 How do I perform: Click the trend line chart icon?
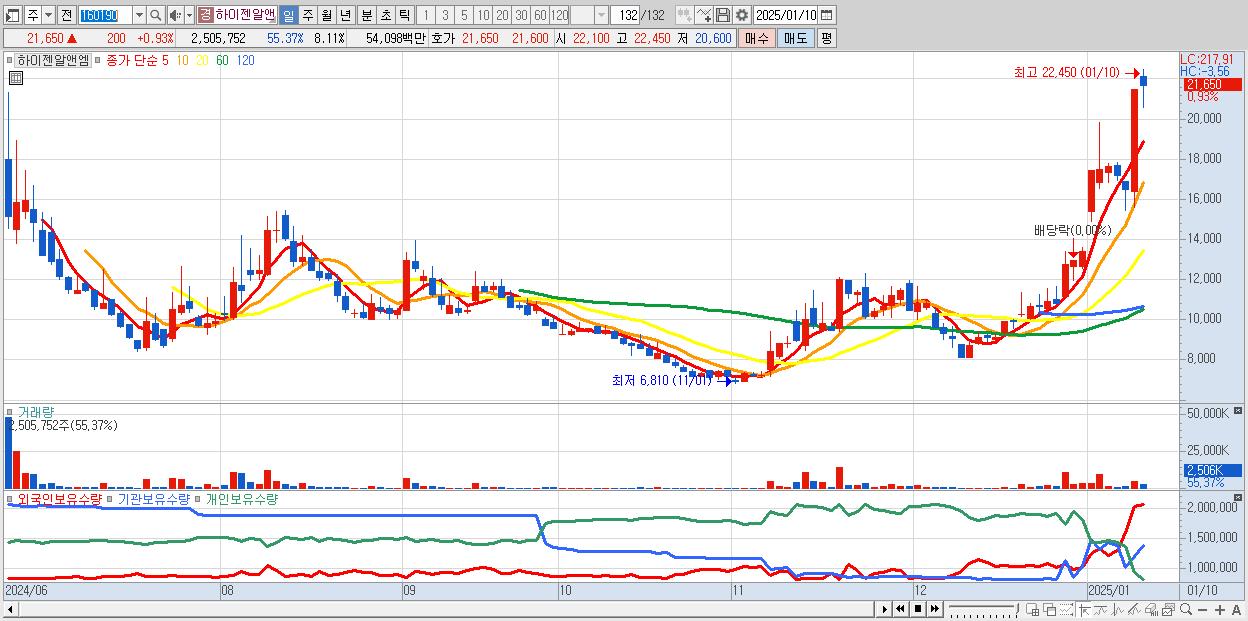[1101, 609]
